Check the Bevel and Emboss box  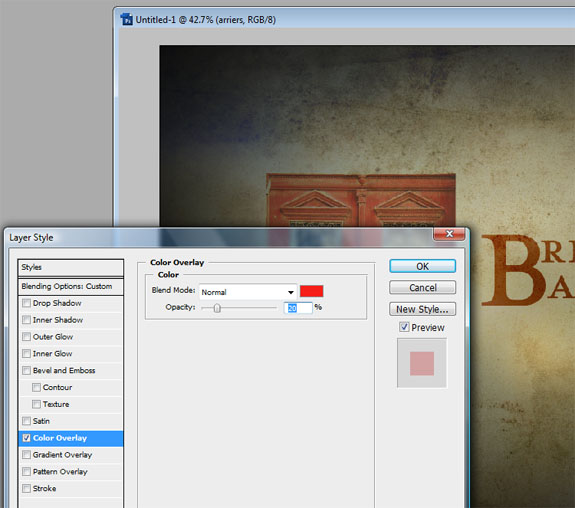click(x=26, y=370)
